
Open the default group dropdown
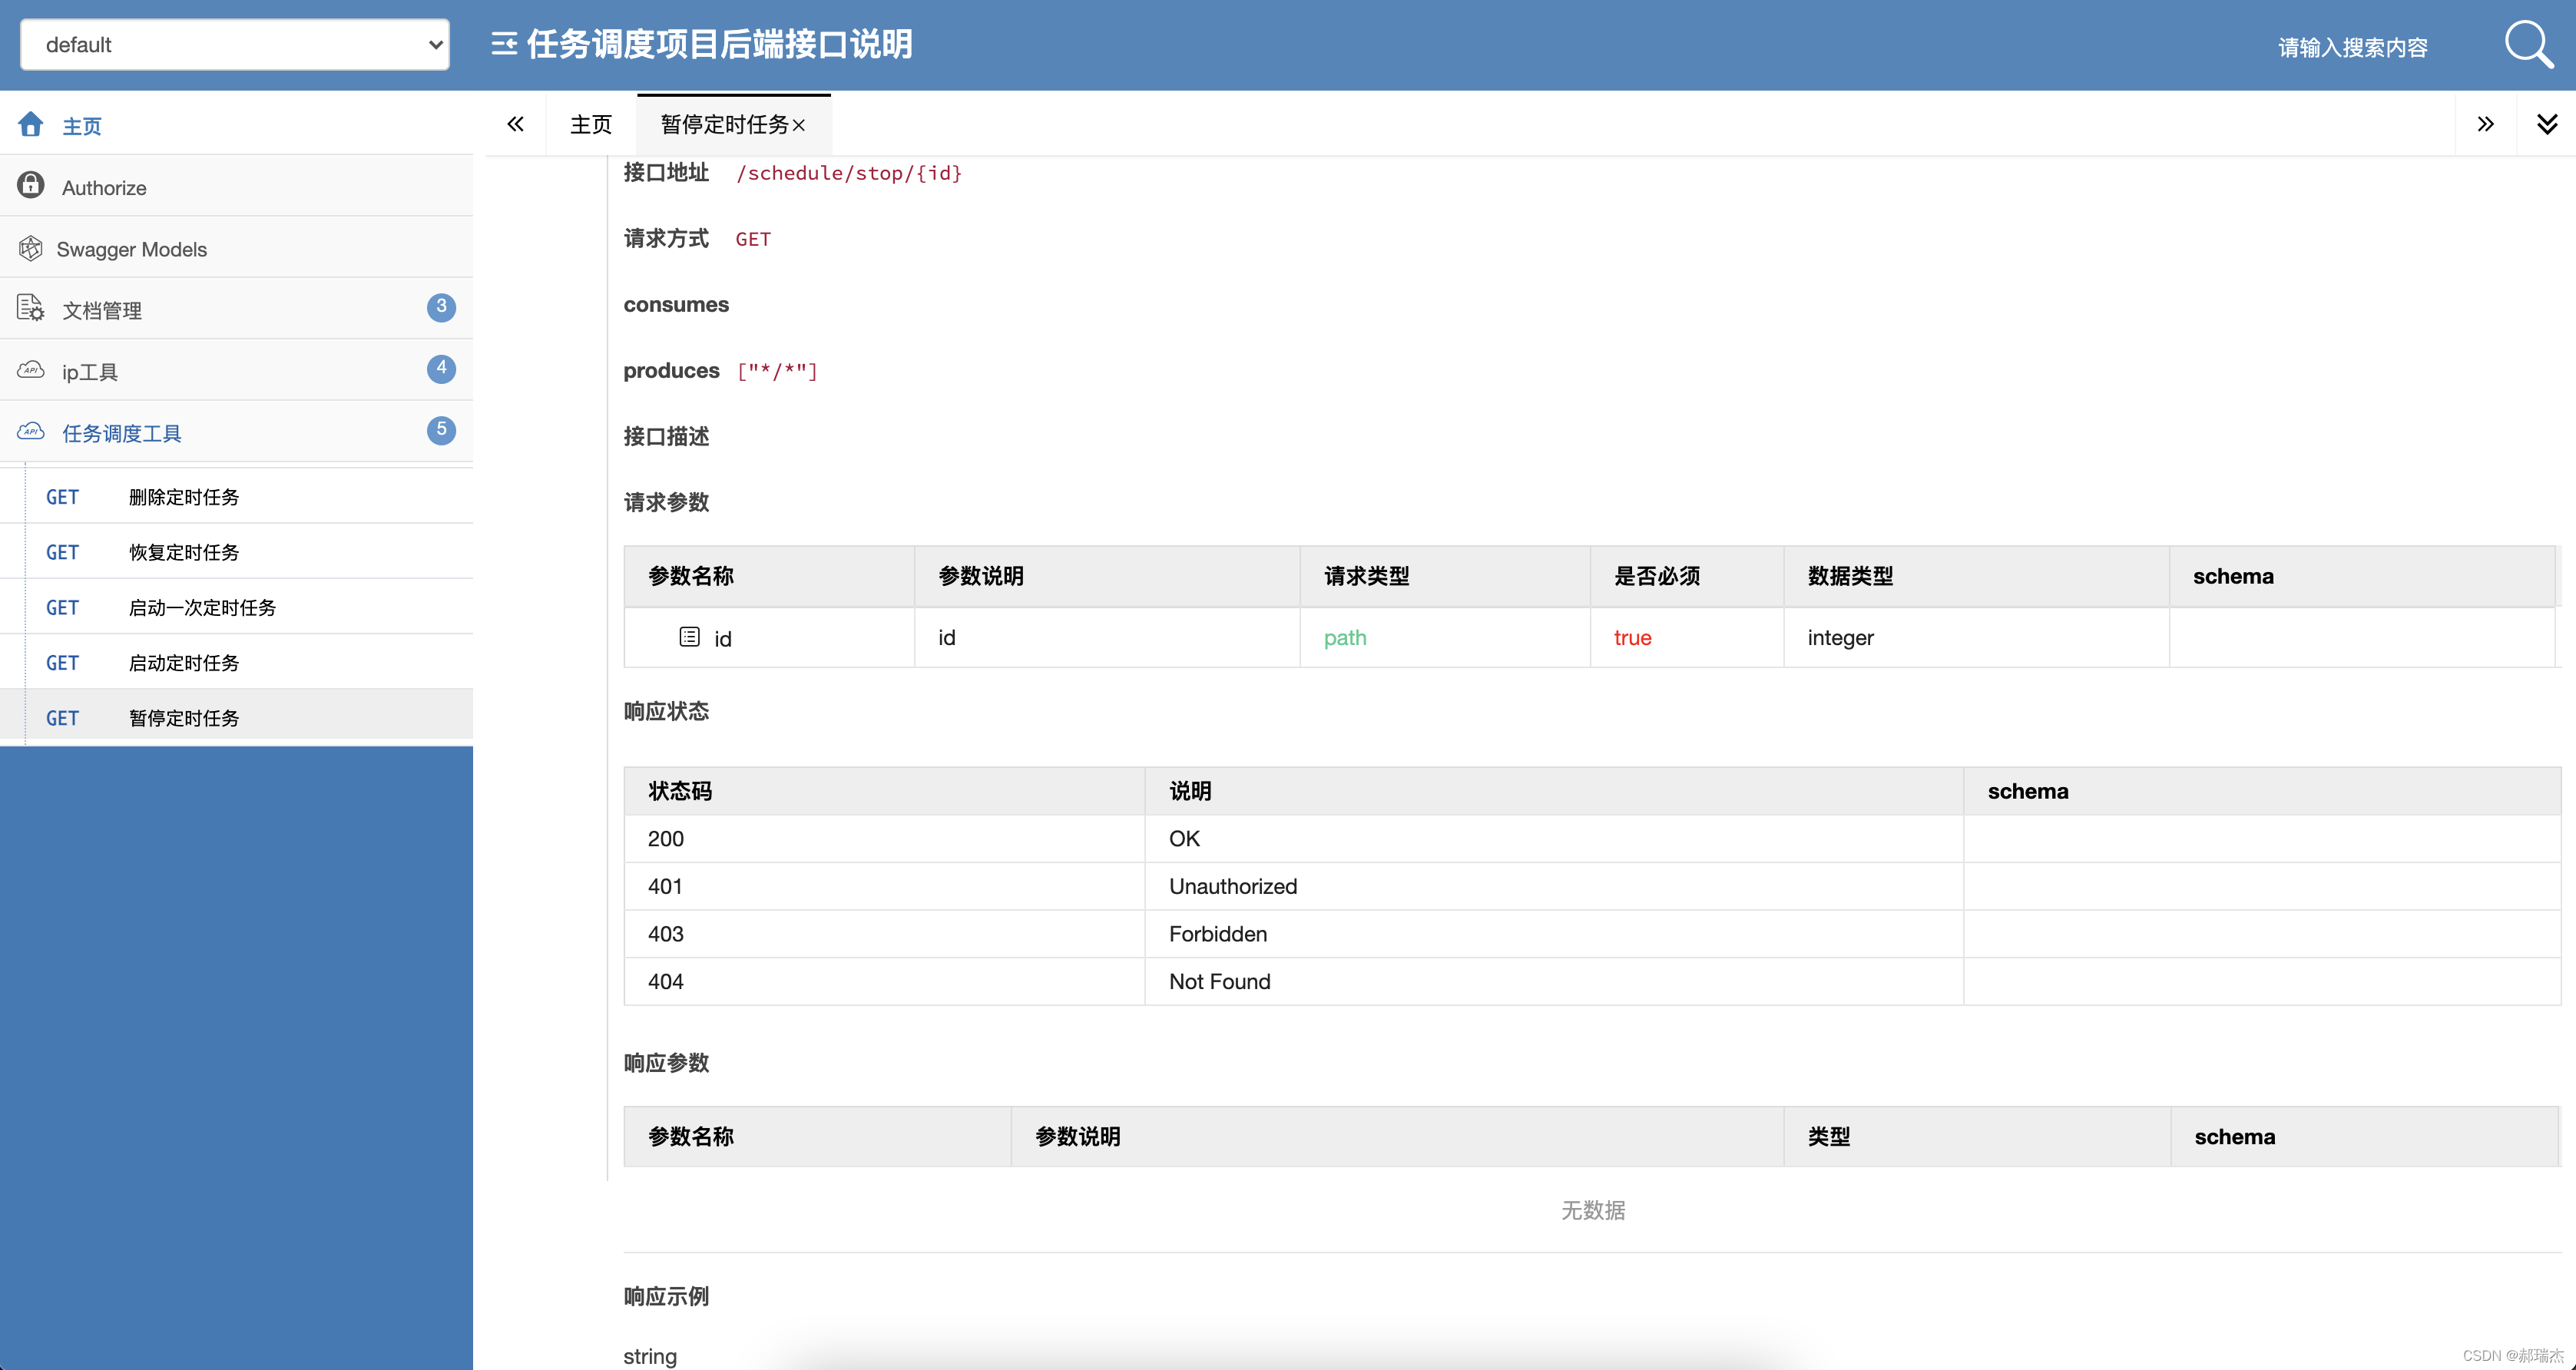(235, 45)
